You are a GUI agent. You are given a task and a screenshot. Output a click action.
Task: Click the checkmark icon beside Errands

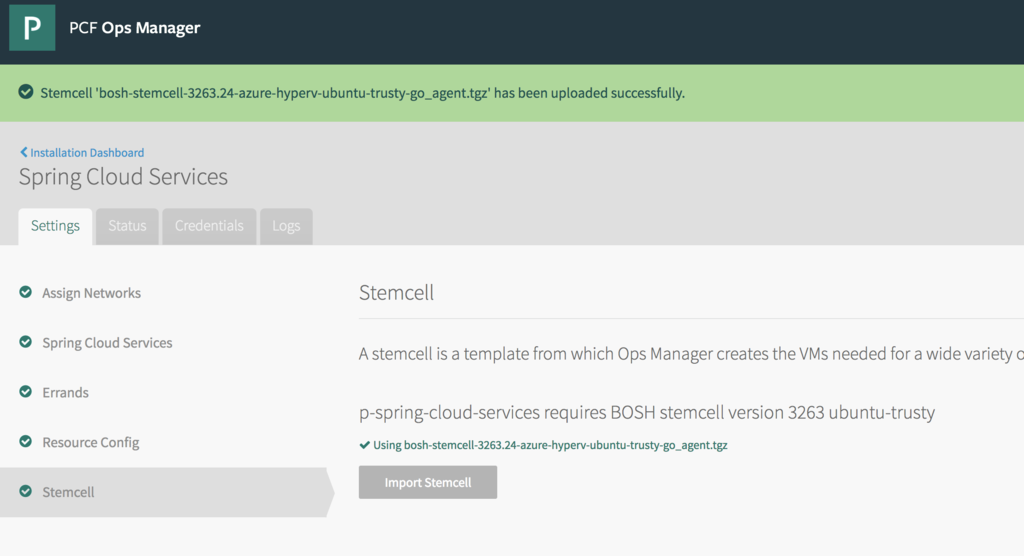coord(26,392)
